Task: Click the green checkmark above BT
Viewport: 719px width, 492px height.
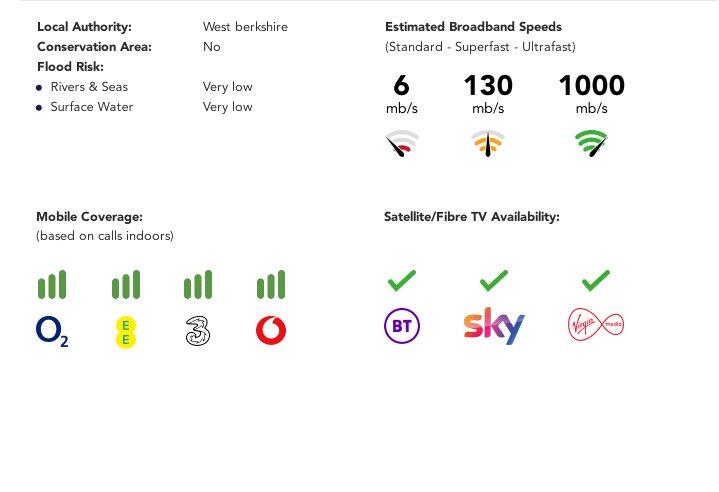Action: 402,280
